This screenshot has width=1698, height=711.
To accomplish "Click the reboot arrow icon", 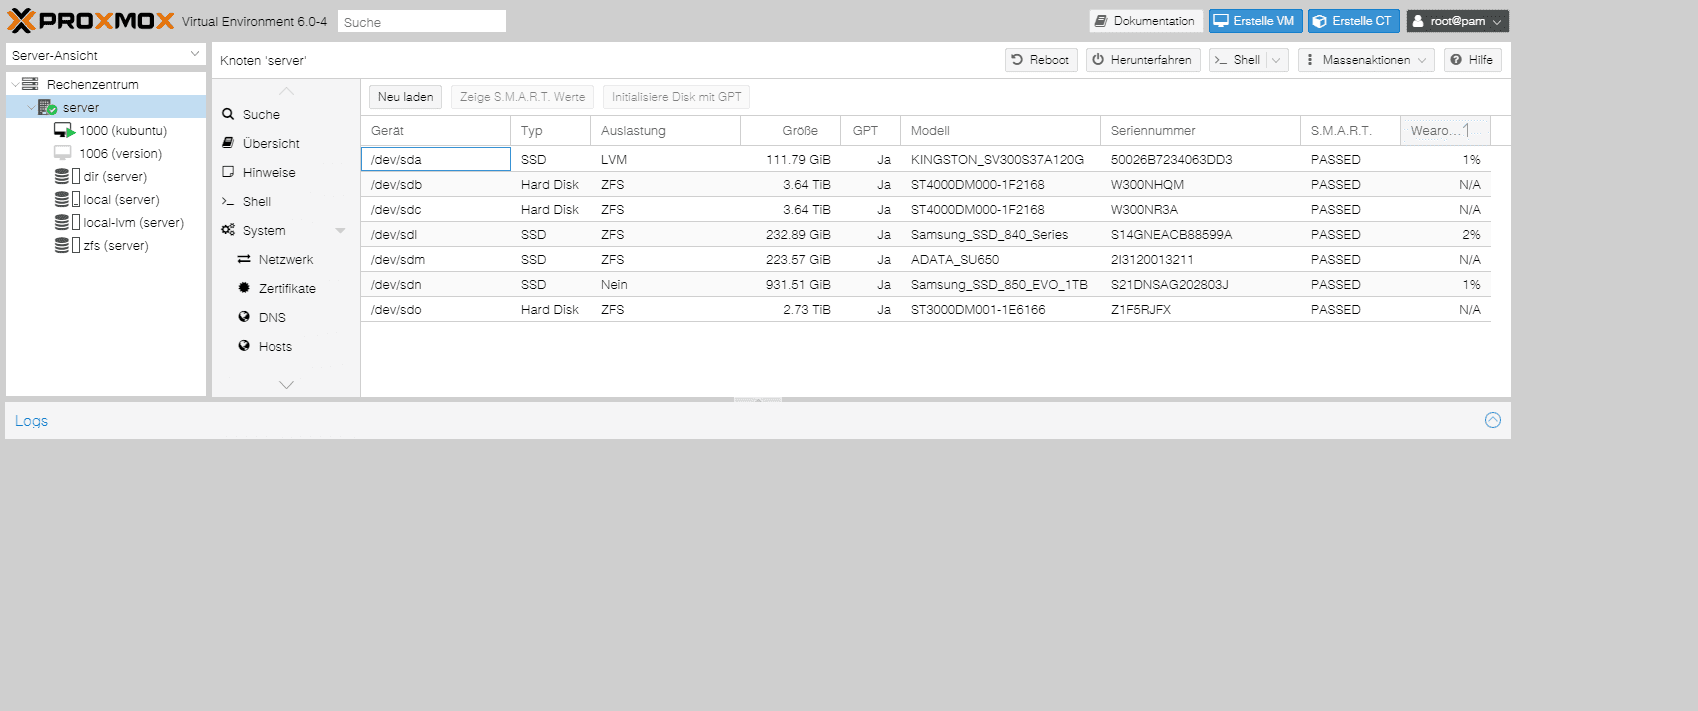I will click(1017, 60).
